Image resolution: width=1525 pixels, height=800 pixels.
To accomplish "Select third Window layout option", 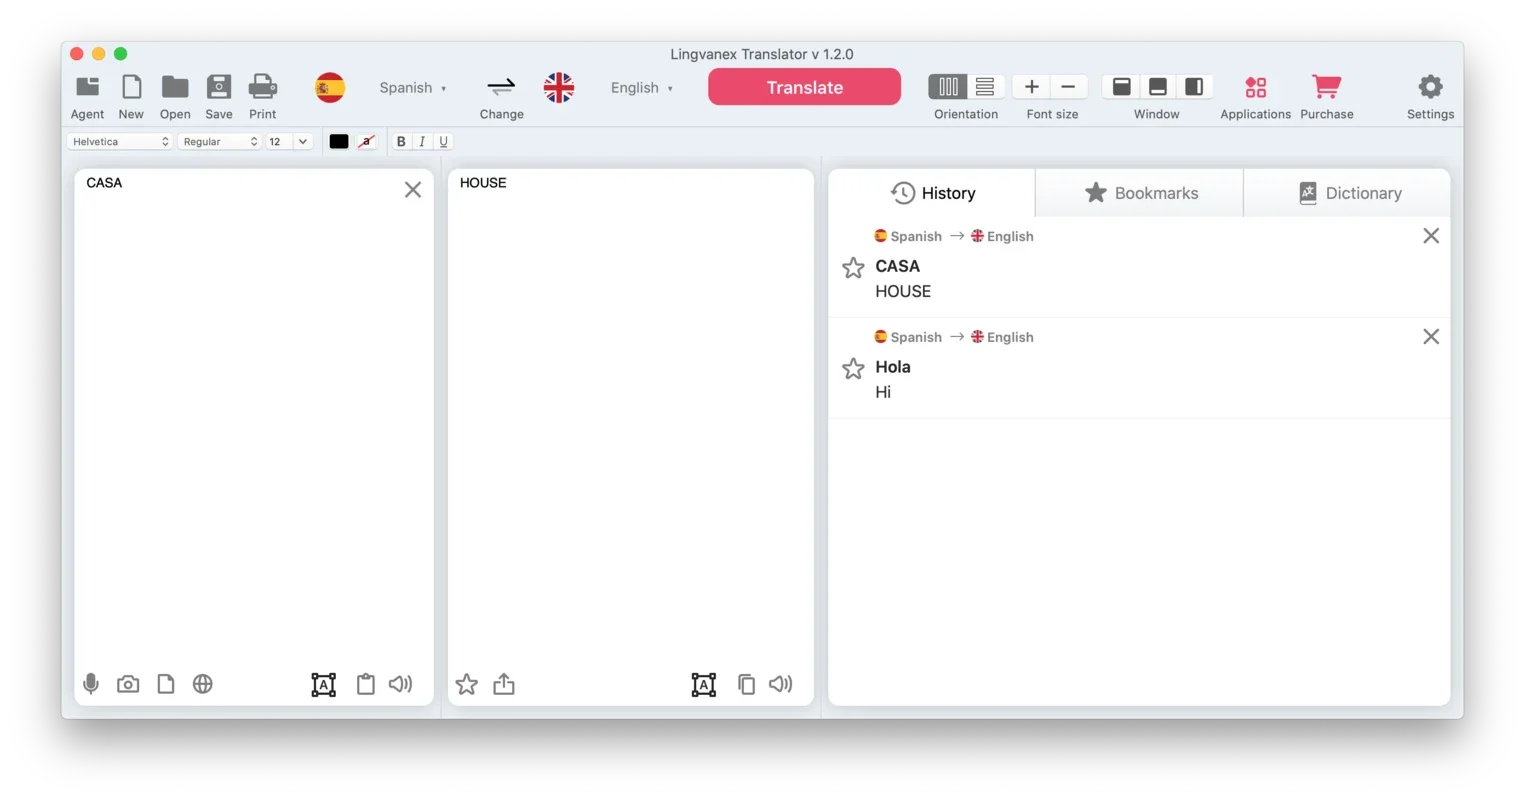I will tap(1194, 87).
